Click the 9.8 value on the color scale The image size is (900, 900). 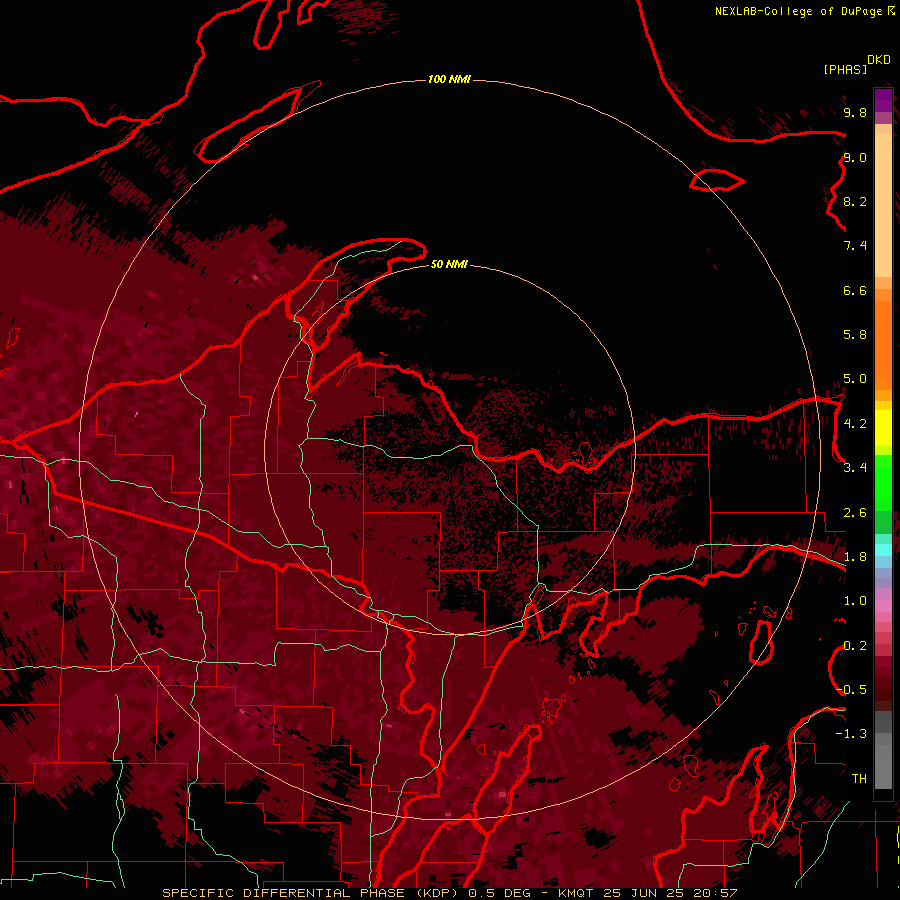854,112
